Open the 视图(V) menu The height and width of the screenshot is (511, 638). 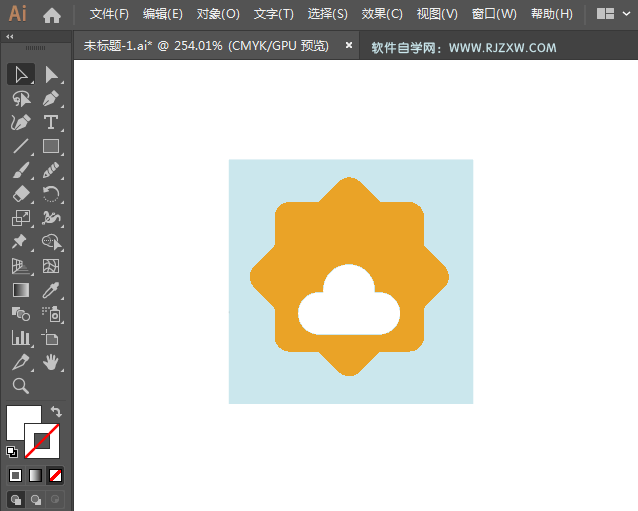(437, 14)
